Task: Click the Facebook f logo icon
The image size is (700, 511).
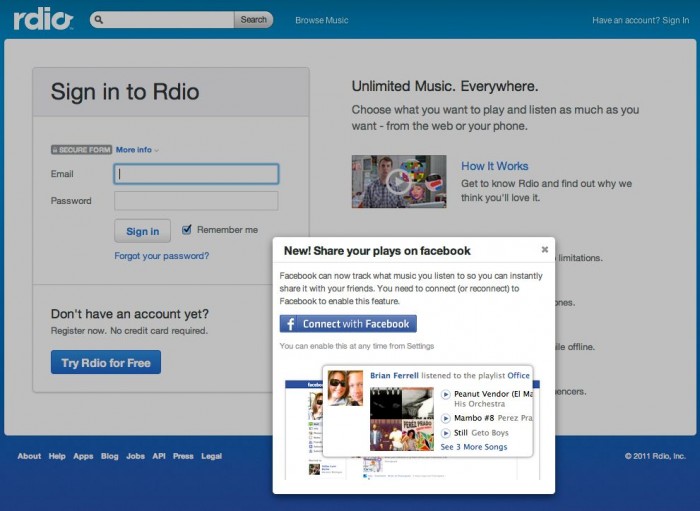Action: (x=290, y=324)
